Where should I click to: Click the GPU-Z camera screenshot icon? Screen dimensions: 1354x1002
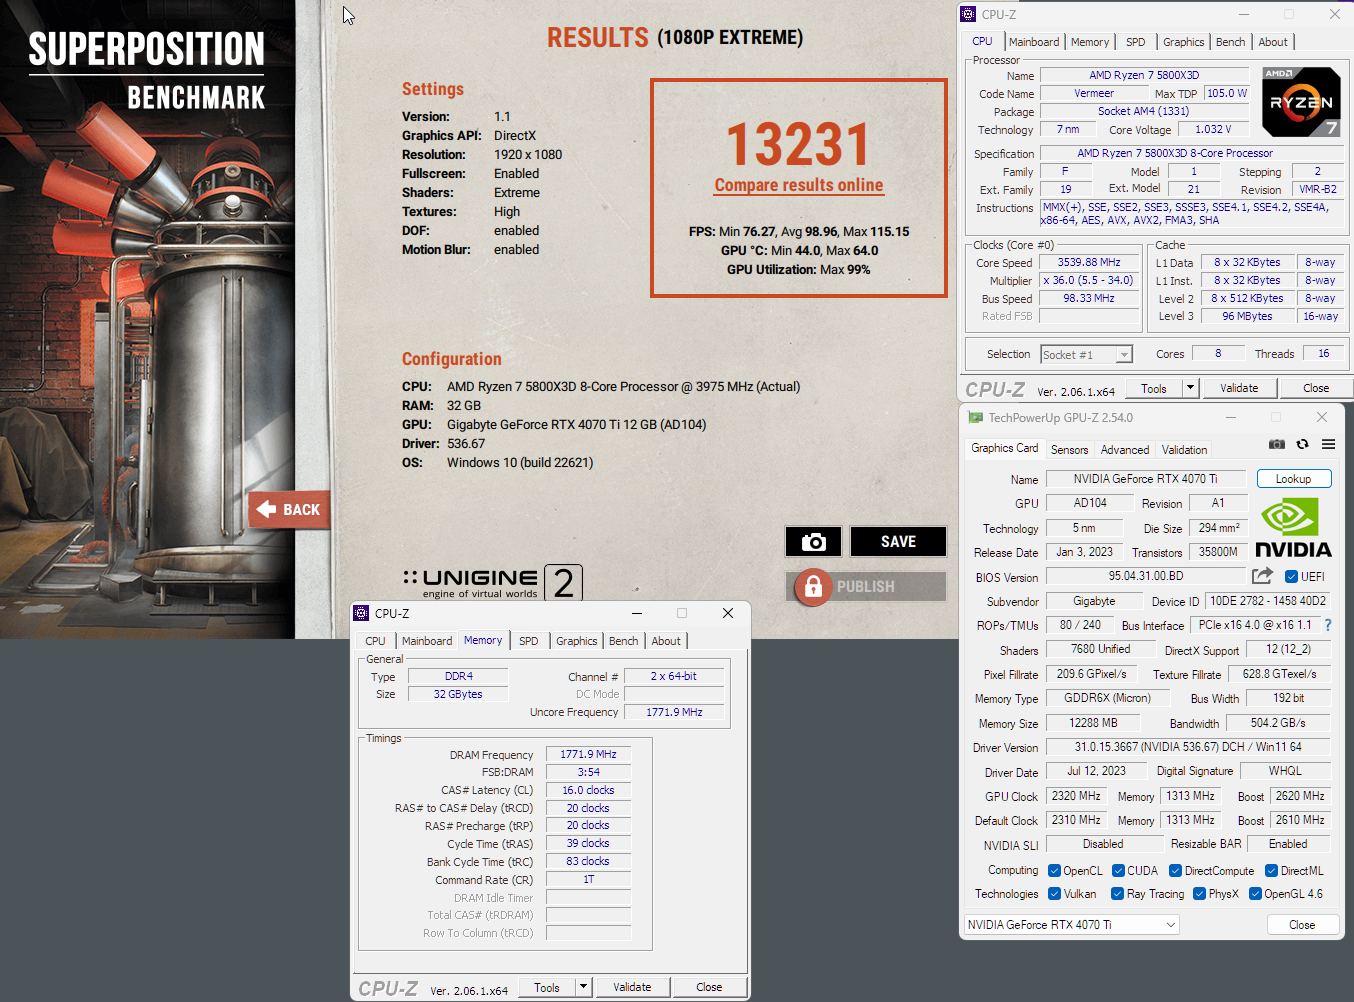pyautogui.click(x=1277, y=444)
